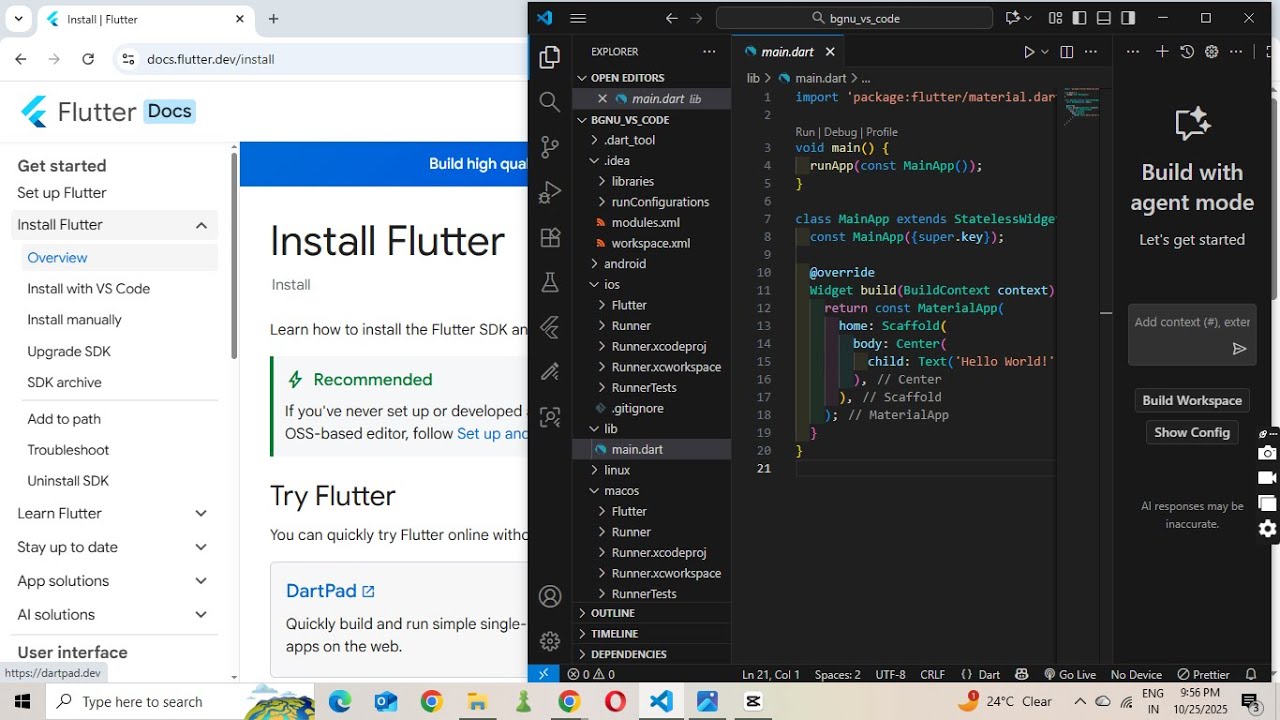This screenshot has height=720, width=1280.
Task: Show chat history clock icon
Action: (1187, 52)
